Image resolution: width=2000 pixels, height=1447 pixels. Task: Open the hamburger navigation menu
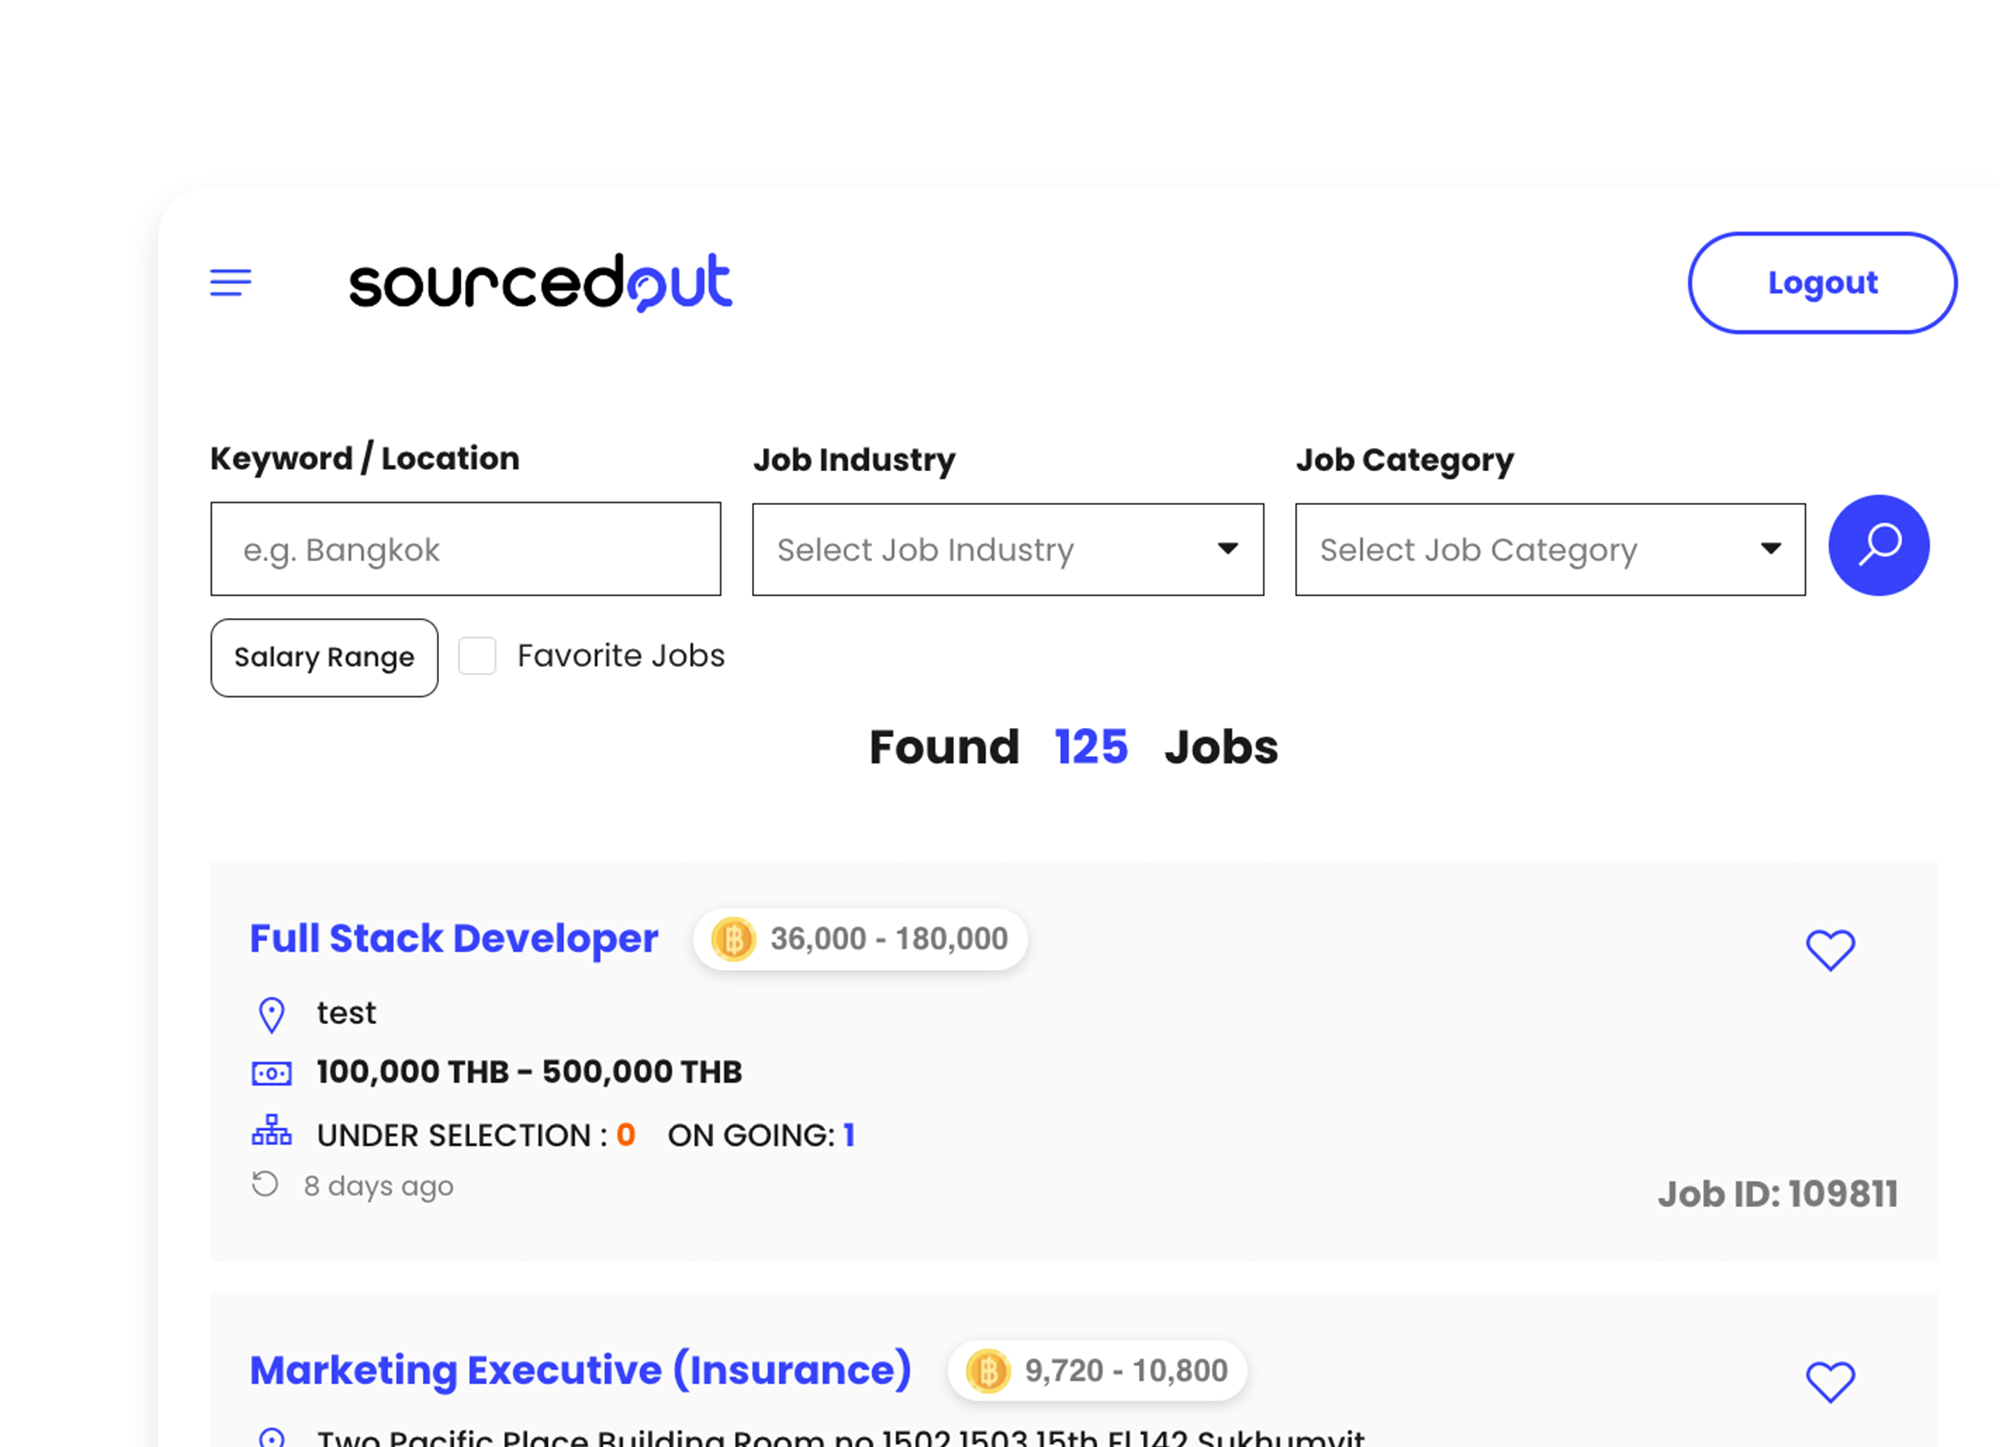coord(230,283)
